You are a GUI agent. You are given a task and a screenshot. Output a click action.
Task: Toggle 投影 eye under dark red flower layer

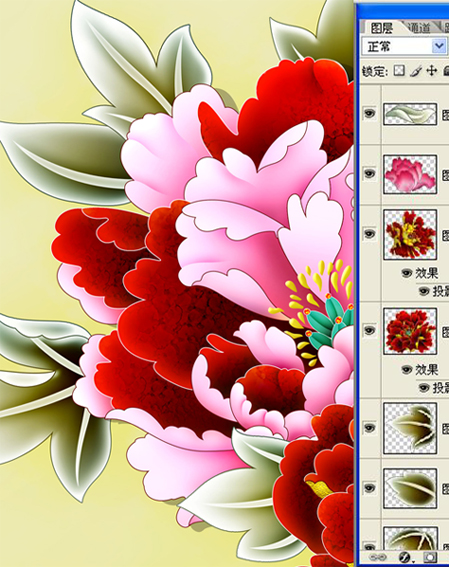pyautogui.click(x=424, y=388)
